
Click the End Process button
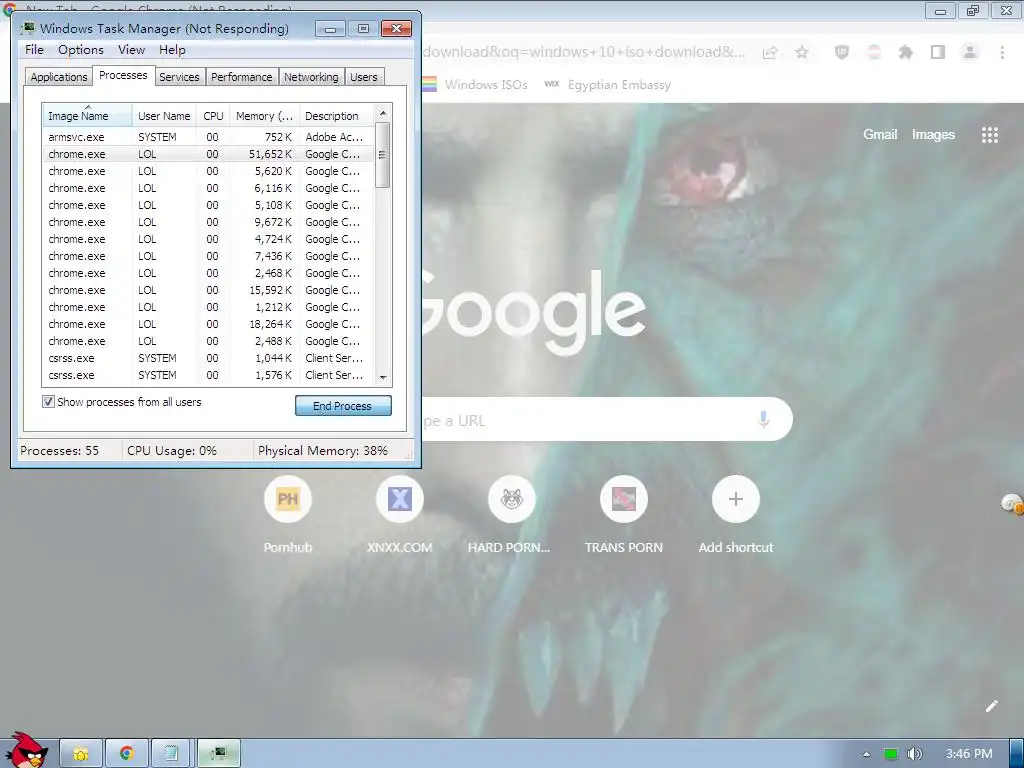tap(343, 406)
